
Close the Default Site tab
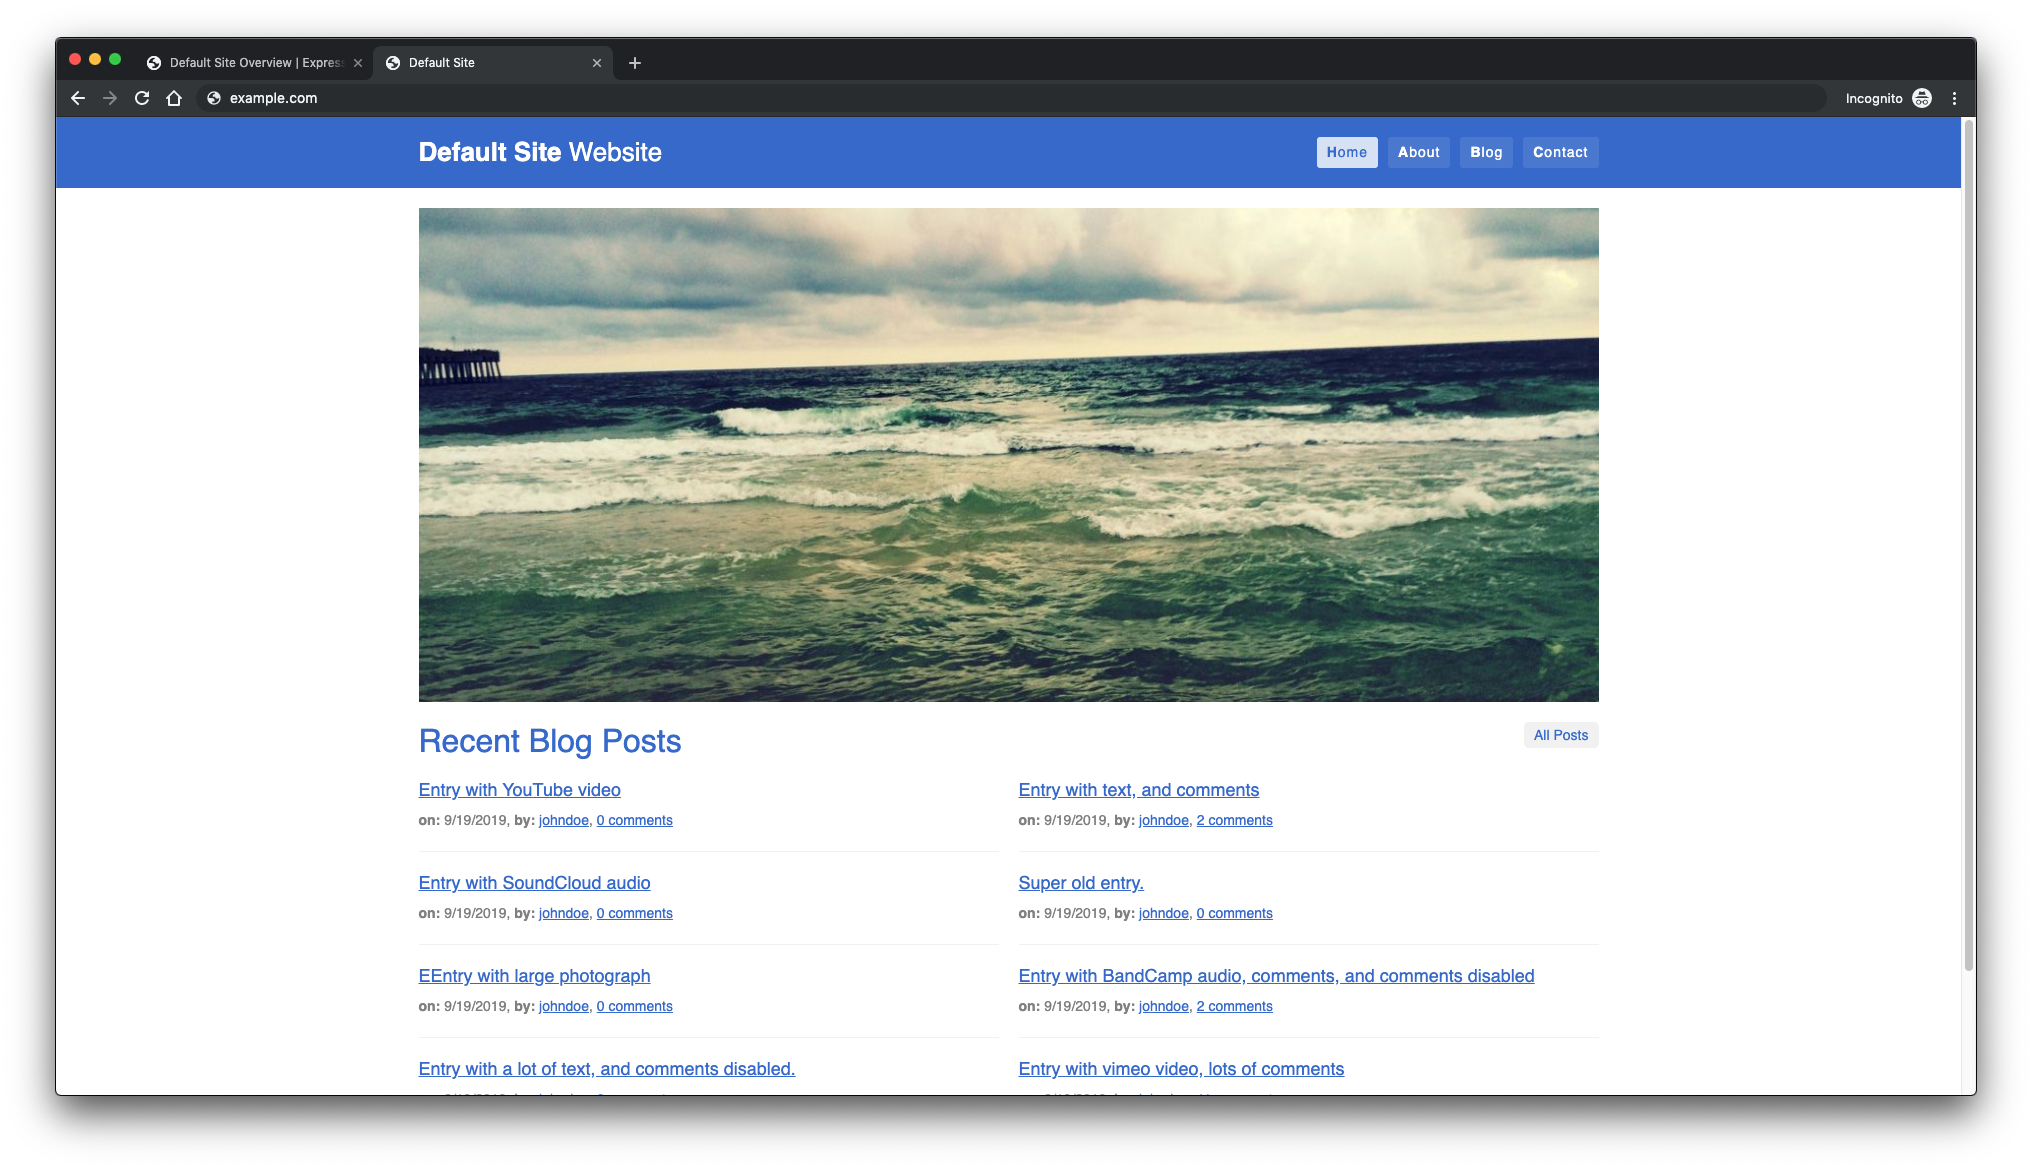click(x=597, y=63)
